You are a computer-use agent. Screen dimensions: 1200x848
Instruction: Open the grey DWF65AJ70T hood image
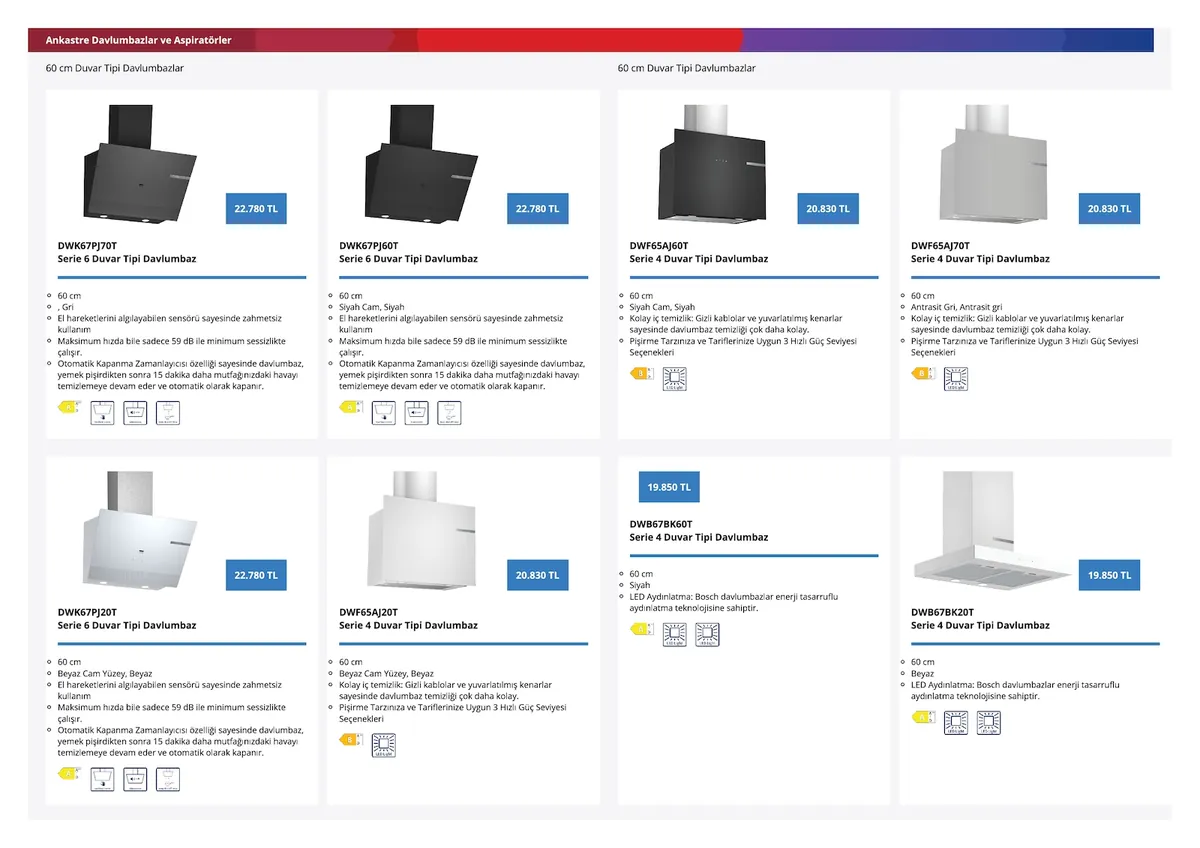point(994,164)
